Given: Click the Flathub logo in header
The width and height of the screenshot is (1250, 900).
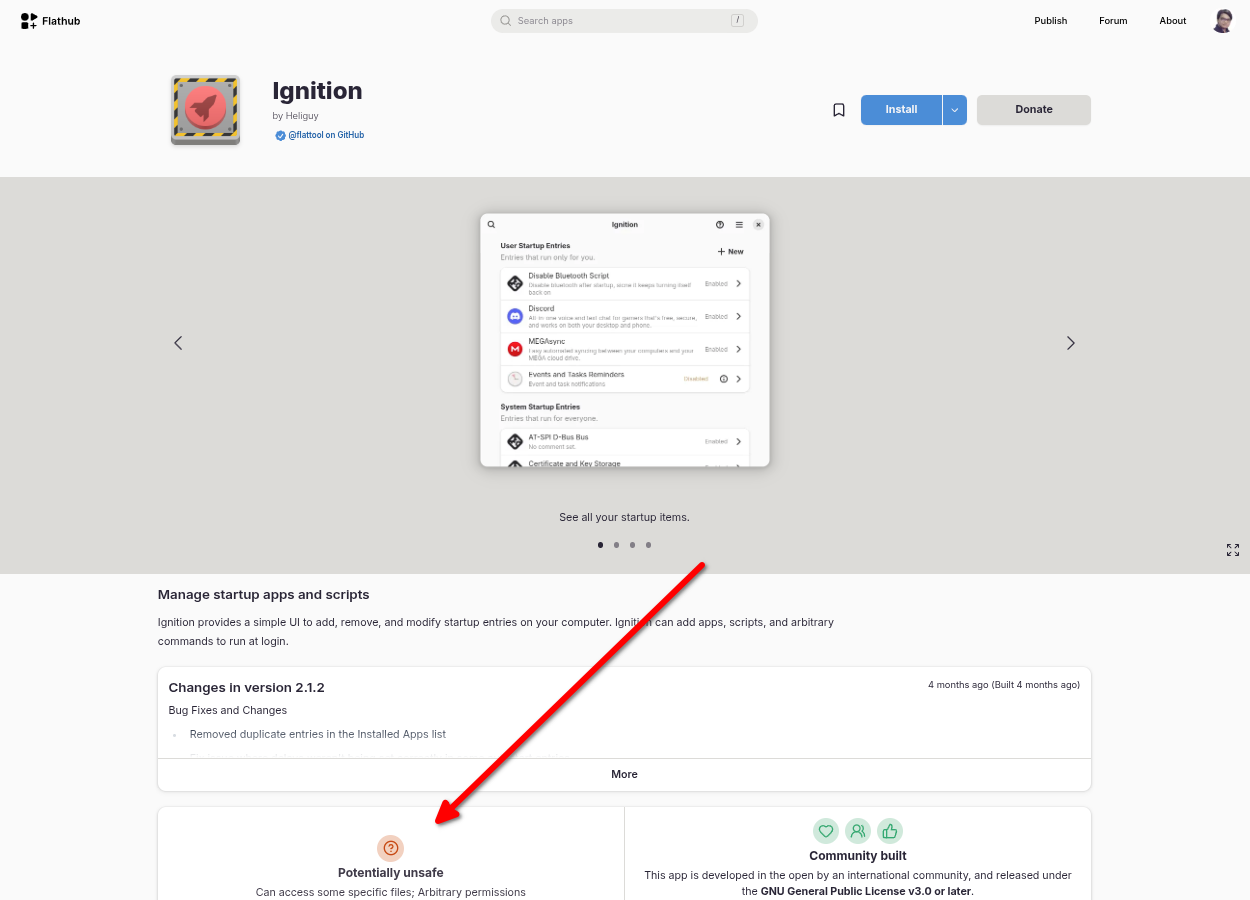Looking at the screenshot, I should (50, 21).
